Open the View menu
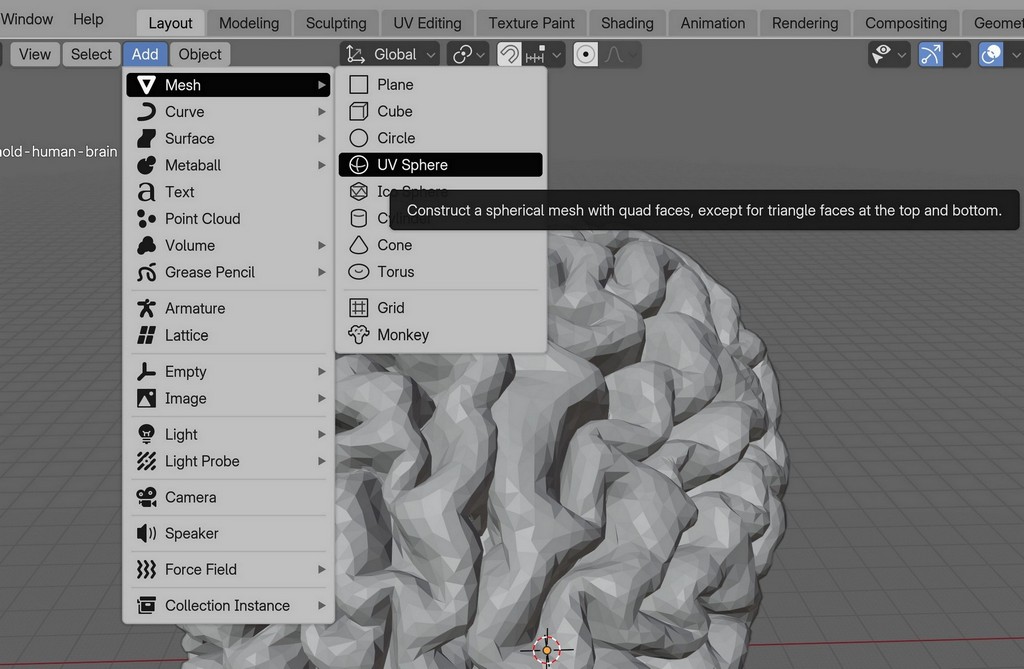The width and height of the screenshot is (1024, 669). (35, 54)
